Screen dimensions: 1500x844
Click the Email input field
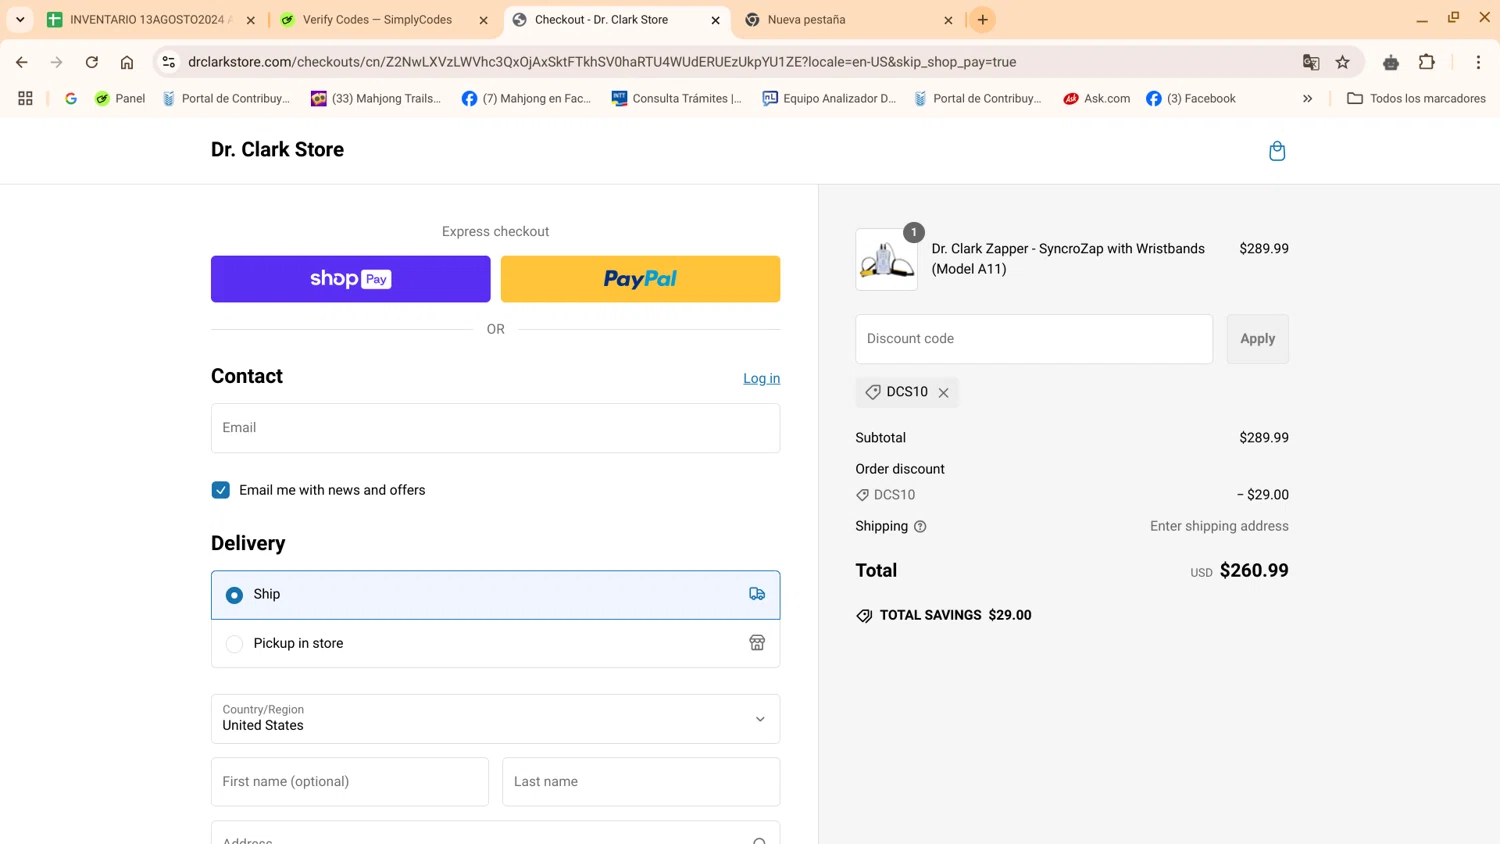[495, 428]
